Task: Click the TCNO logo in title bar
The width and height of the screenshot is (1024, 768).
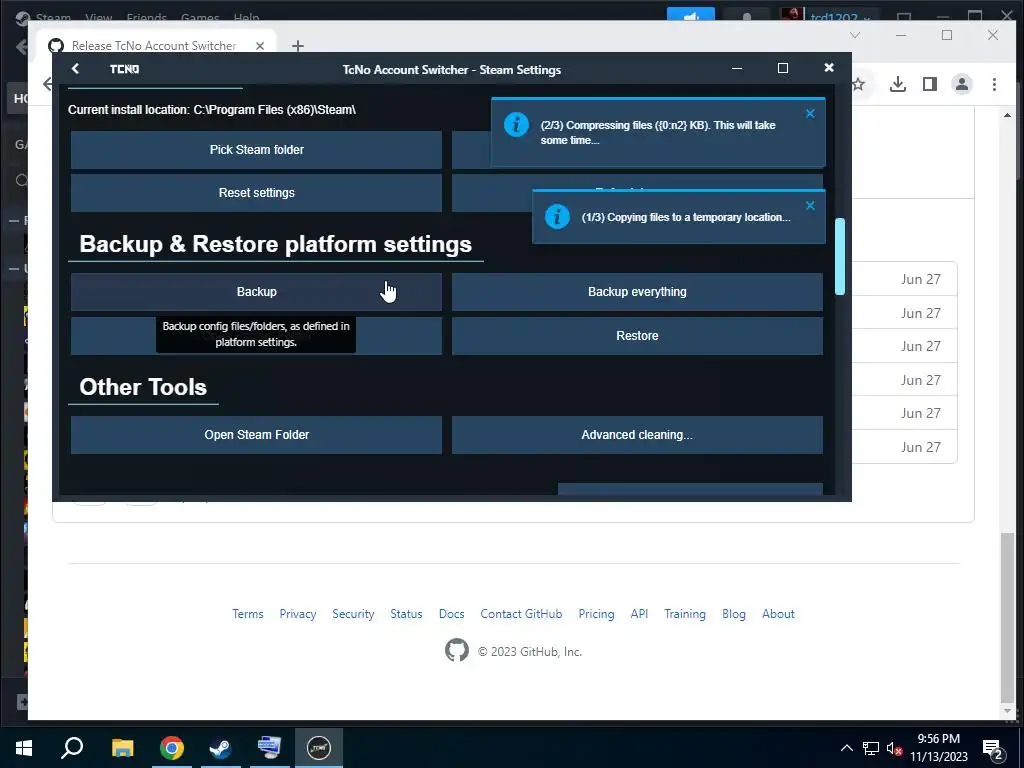Action: [124, 69]
